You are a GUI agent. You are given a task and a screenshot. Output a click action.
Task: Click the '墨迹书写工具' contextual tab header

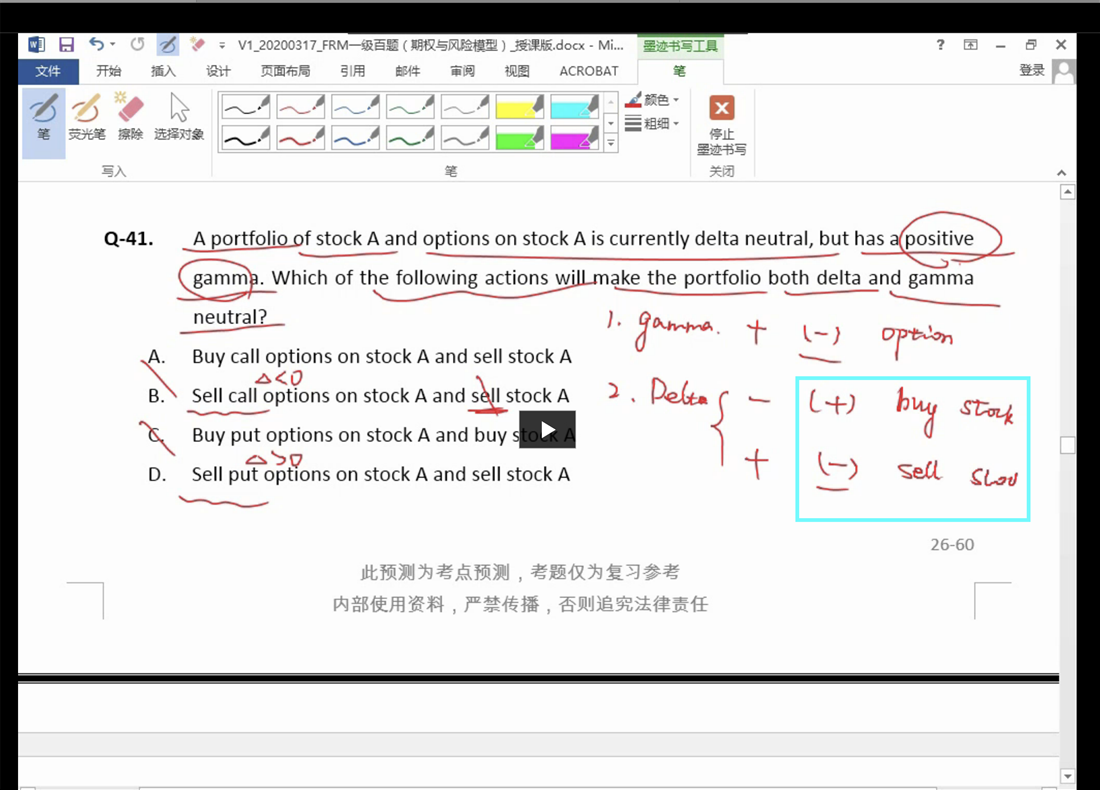coord(680,46)
